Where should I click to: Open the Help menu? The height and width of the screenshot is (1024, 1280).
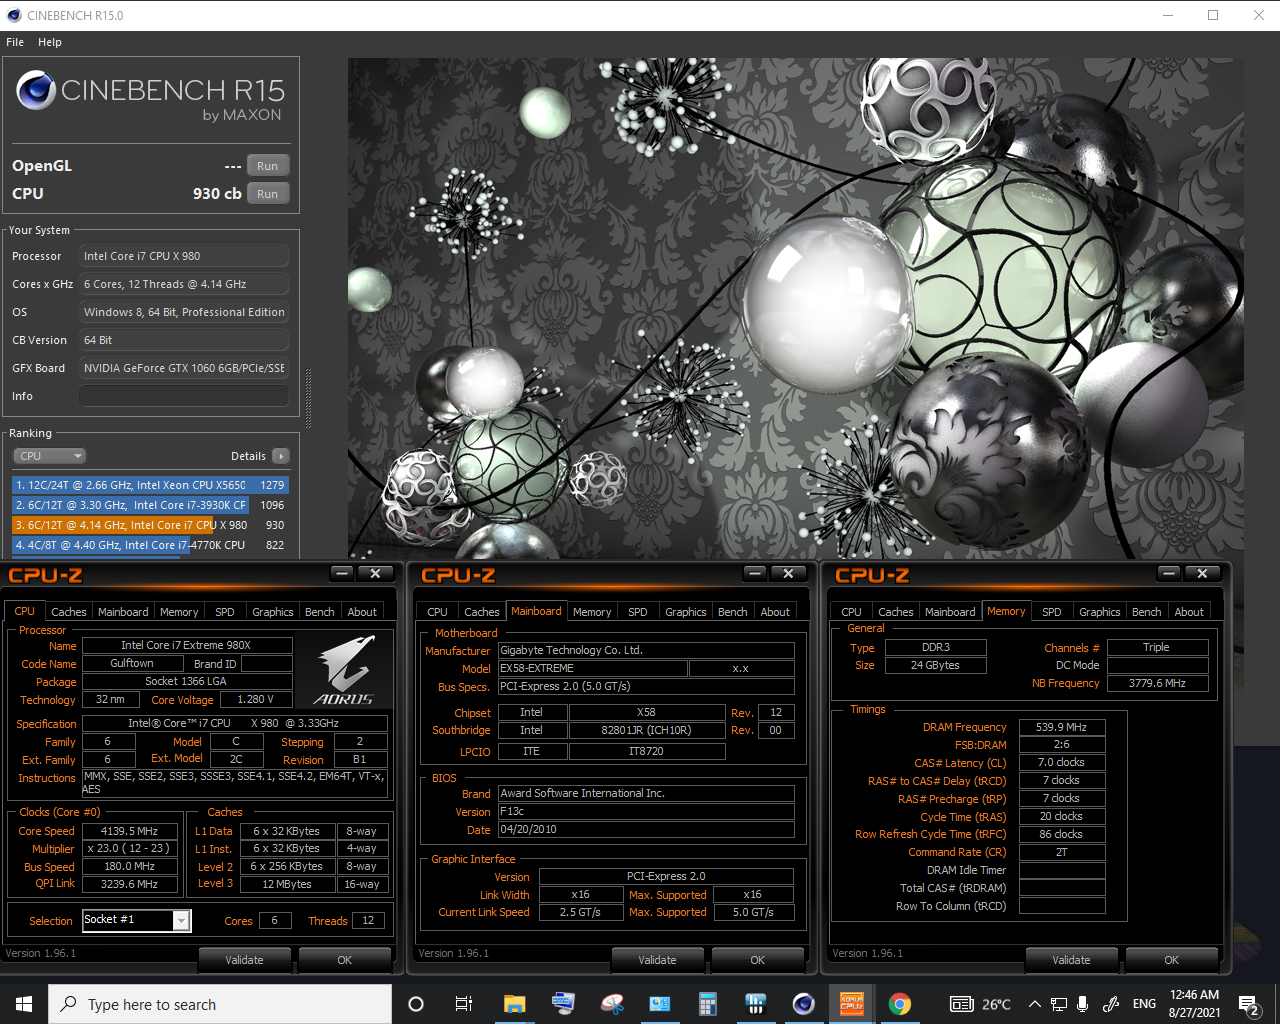coord(50,42)
